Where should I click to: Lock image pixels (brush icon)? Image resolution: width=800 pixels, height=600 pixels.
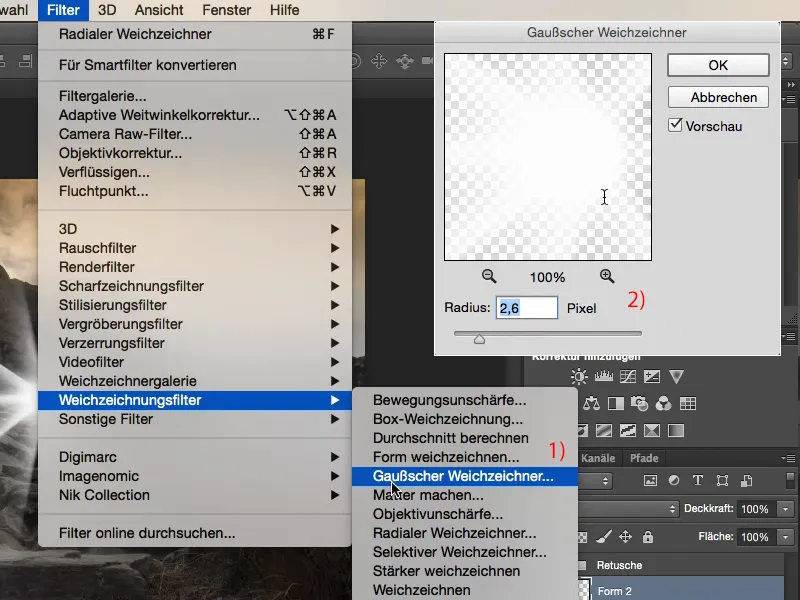pos(604,537)
